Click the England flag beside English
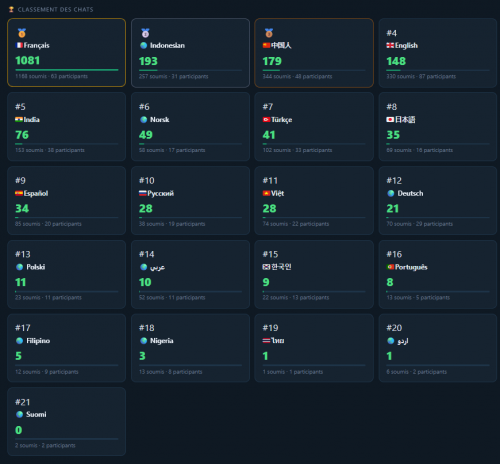 click(x=390, y=45)
